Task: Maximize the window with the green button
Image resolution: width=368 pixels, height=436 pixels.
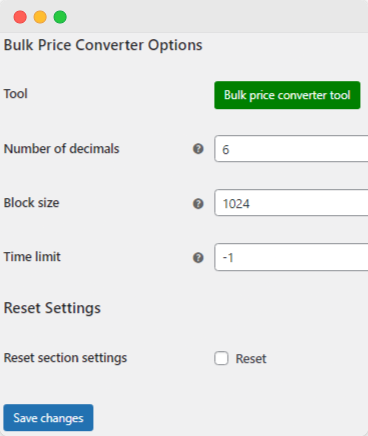Action: tap(60, 17)
